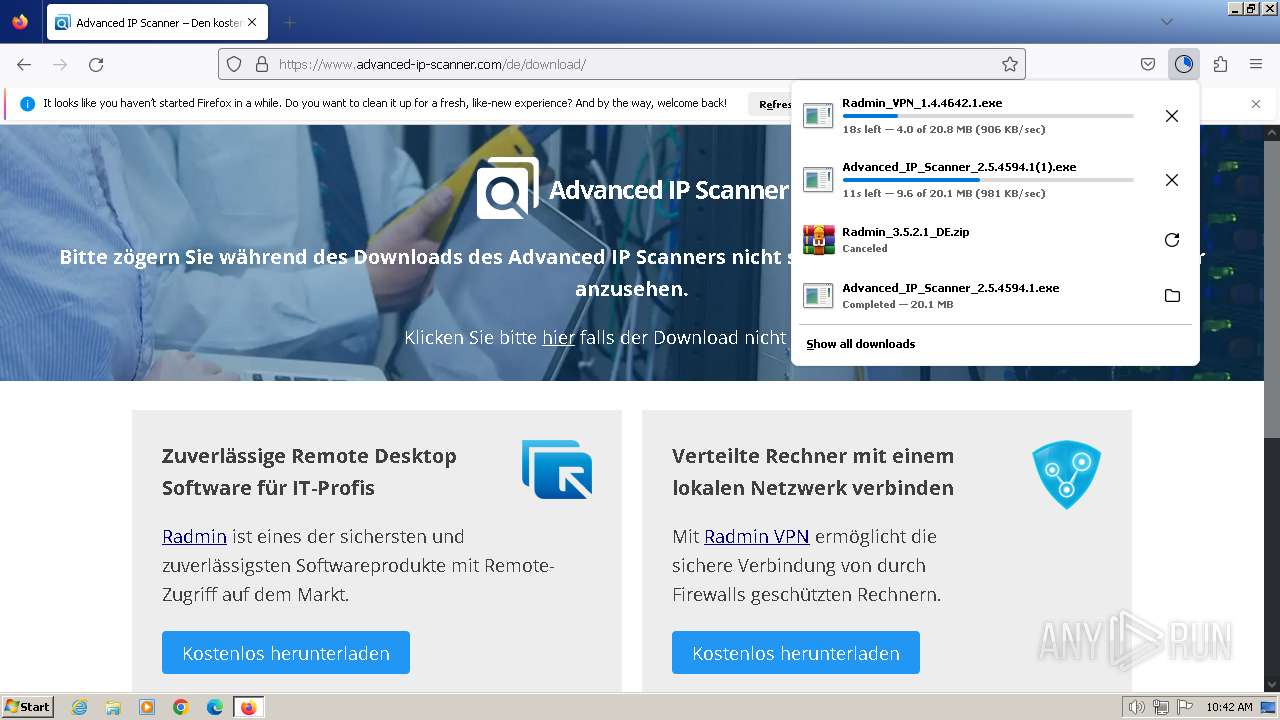Click the volume speaker tray icon

pos(1137,707)
